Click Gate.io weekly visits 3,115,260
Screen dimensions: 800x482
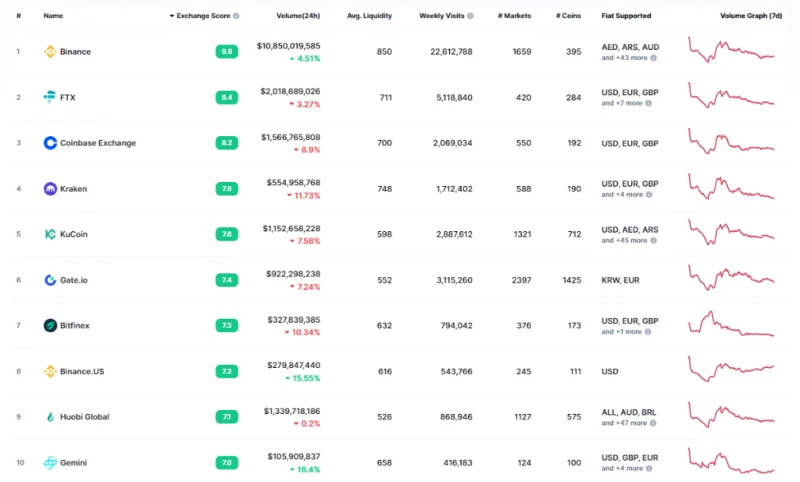click(454, 280)
